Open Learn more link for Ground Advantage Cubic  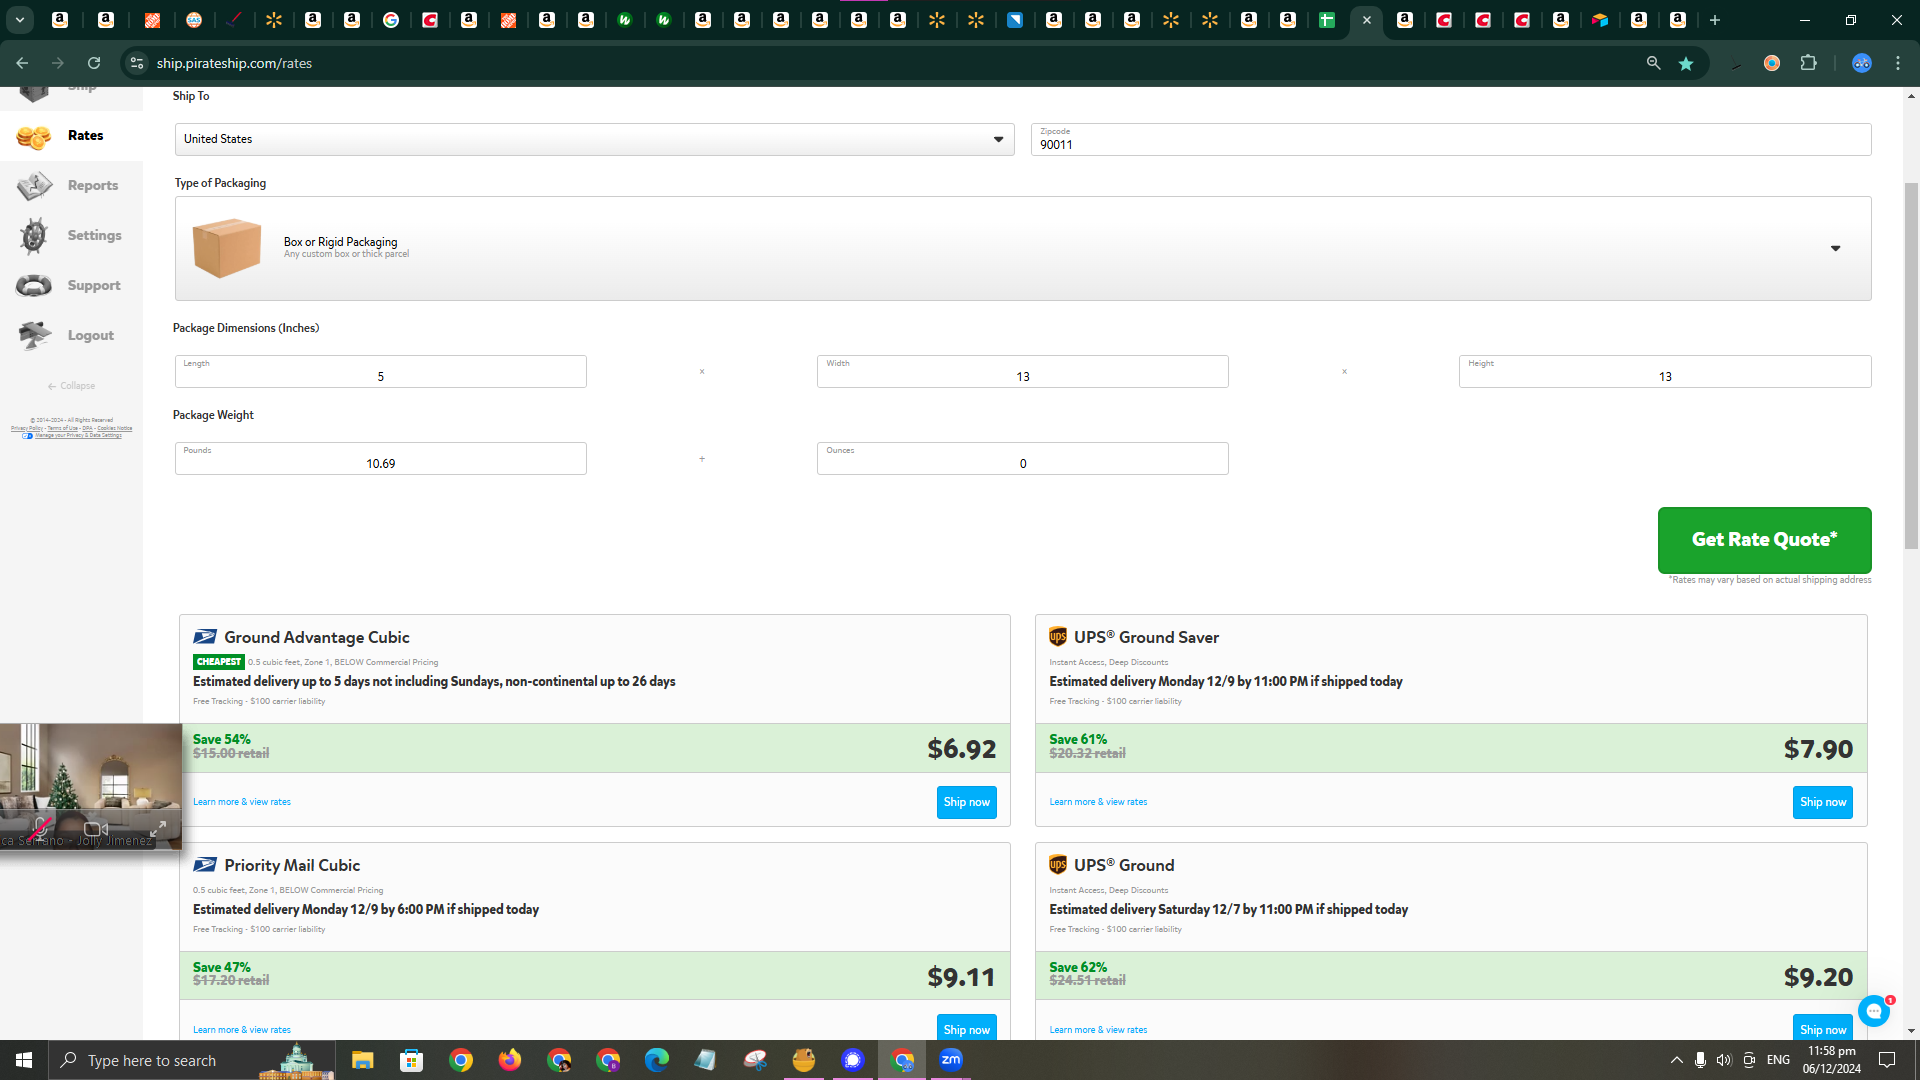[242, 802]
